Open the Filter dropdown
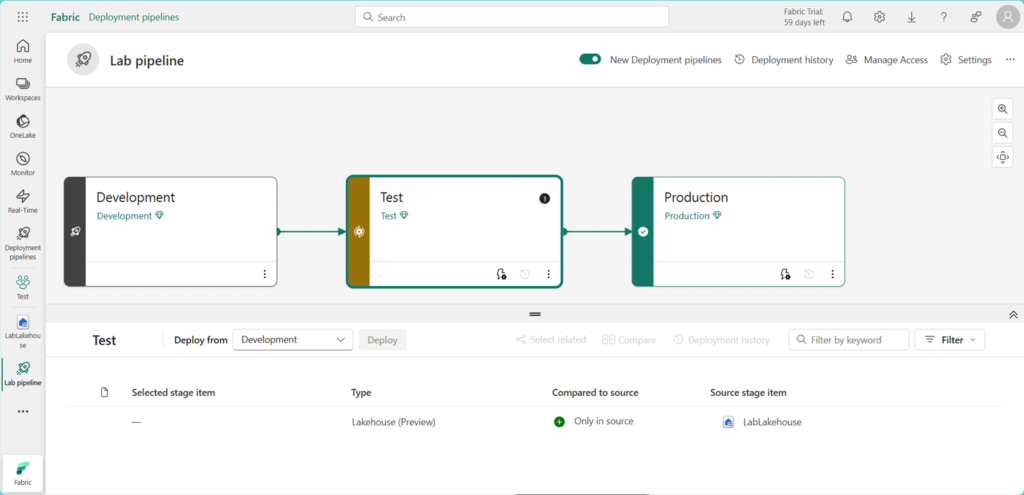Viewport: 1024px width, 495px height. pyautogui.click(x=950, y=340)
